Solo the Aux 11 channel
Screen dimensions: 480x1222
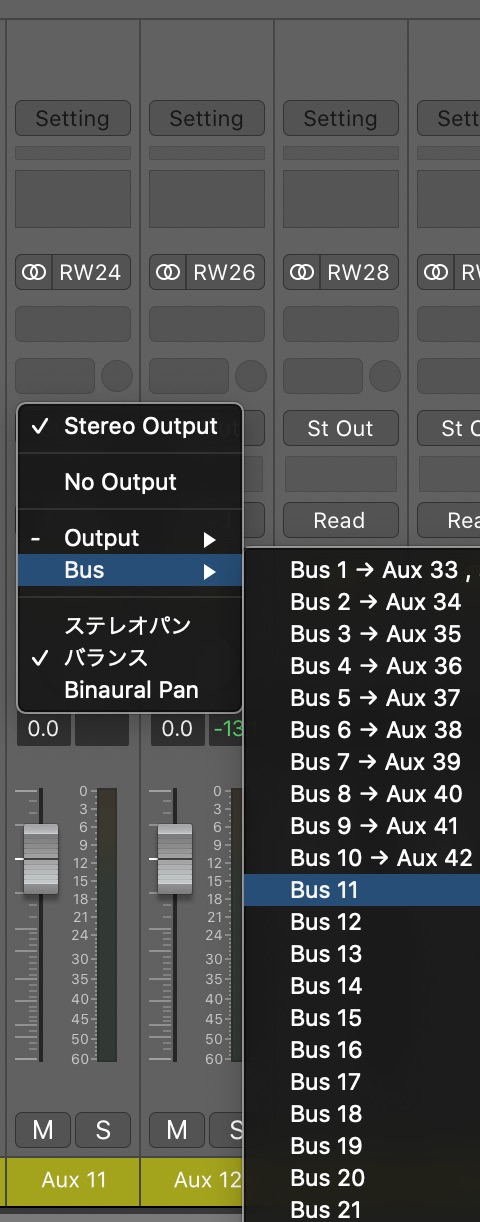103,1130
